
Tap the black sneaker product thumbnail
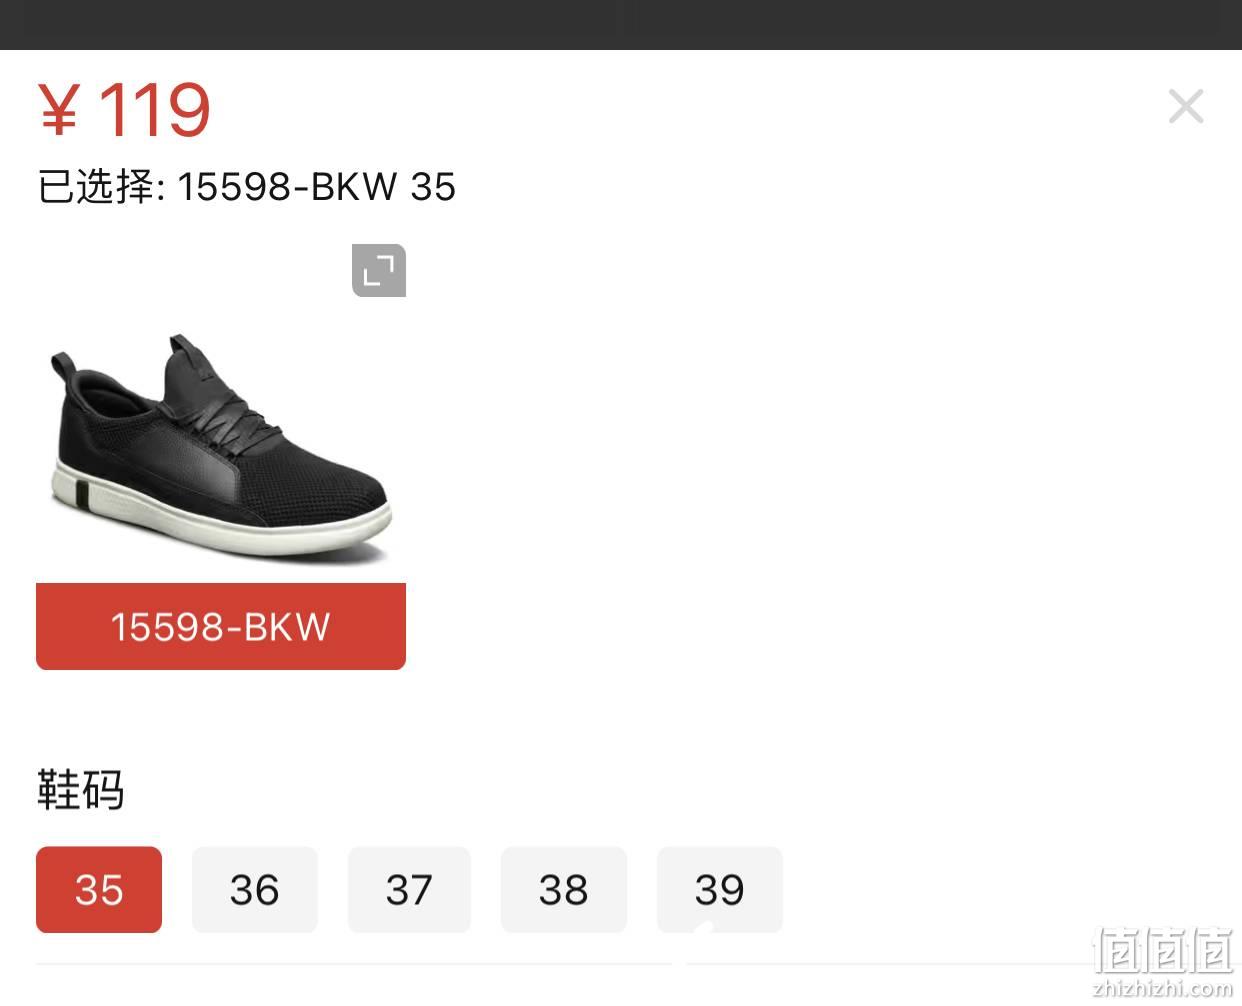220,446
